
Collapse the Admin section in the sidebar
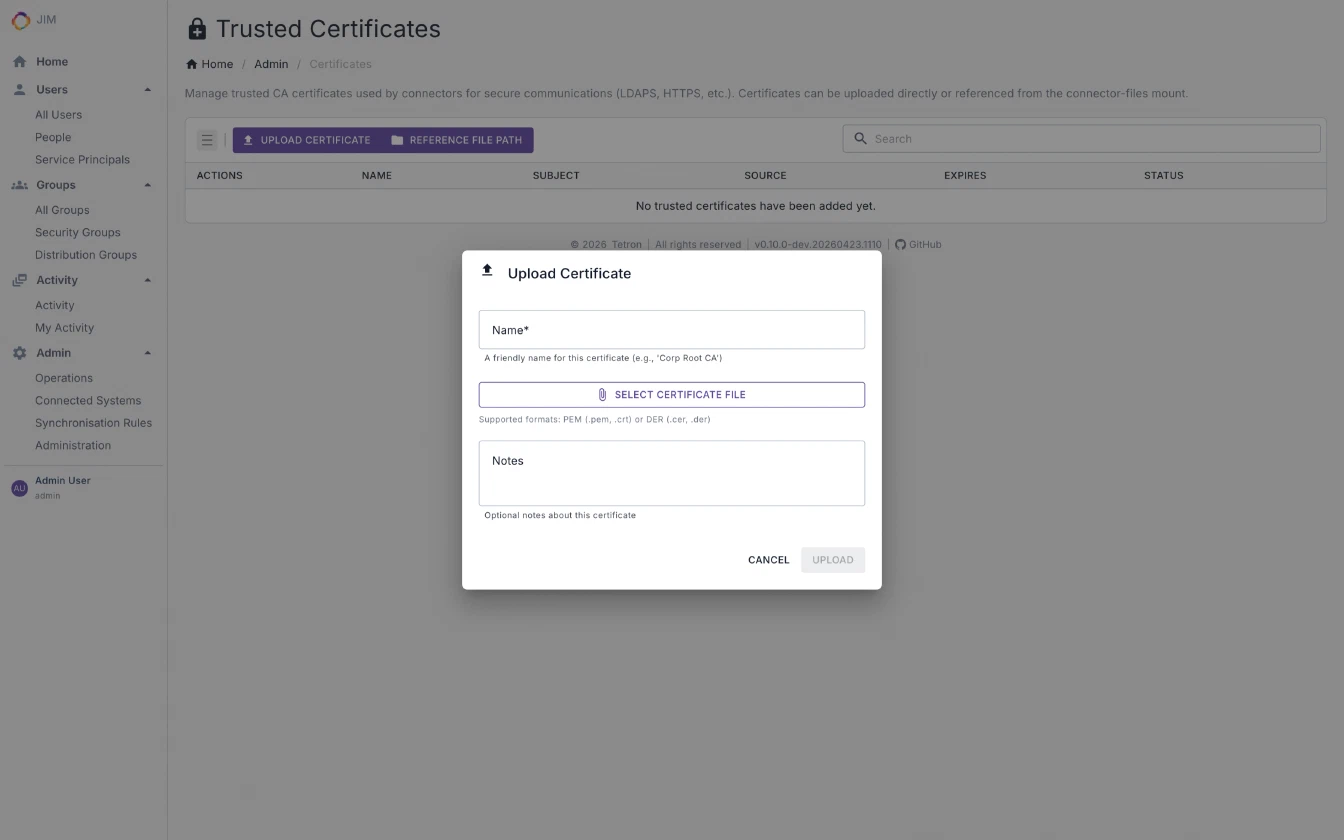click(x=147, y=352)
